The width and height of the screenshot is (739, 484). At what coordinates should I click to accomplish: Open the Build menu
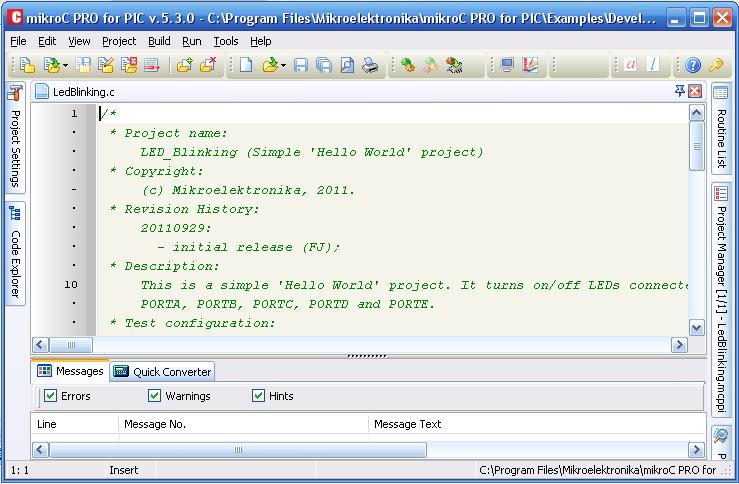click(159, 41)
